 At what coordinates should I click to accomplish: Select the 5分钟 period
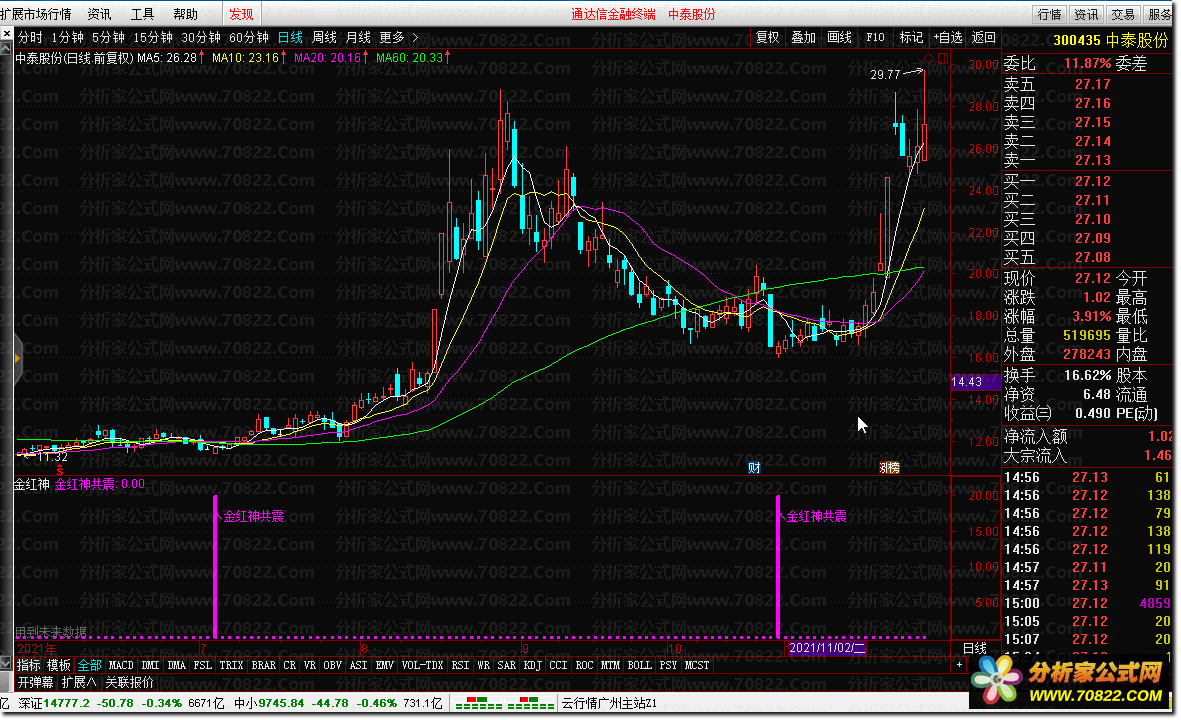[x=108, y=37]
